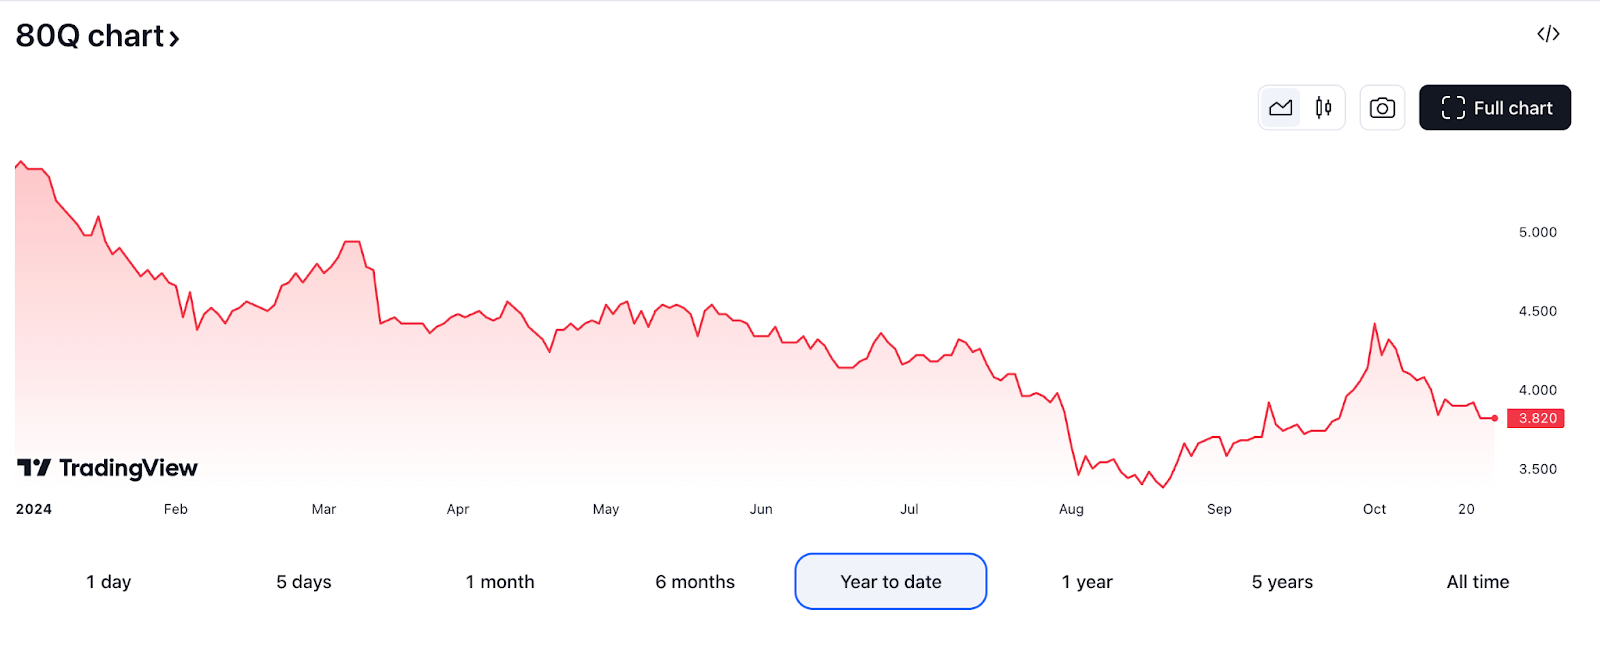Select the 6 months range
Viewport: 1600px width, 660px height.
point(695,582)
